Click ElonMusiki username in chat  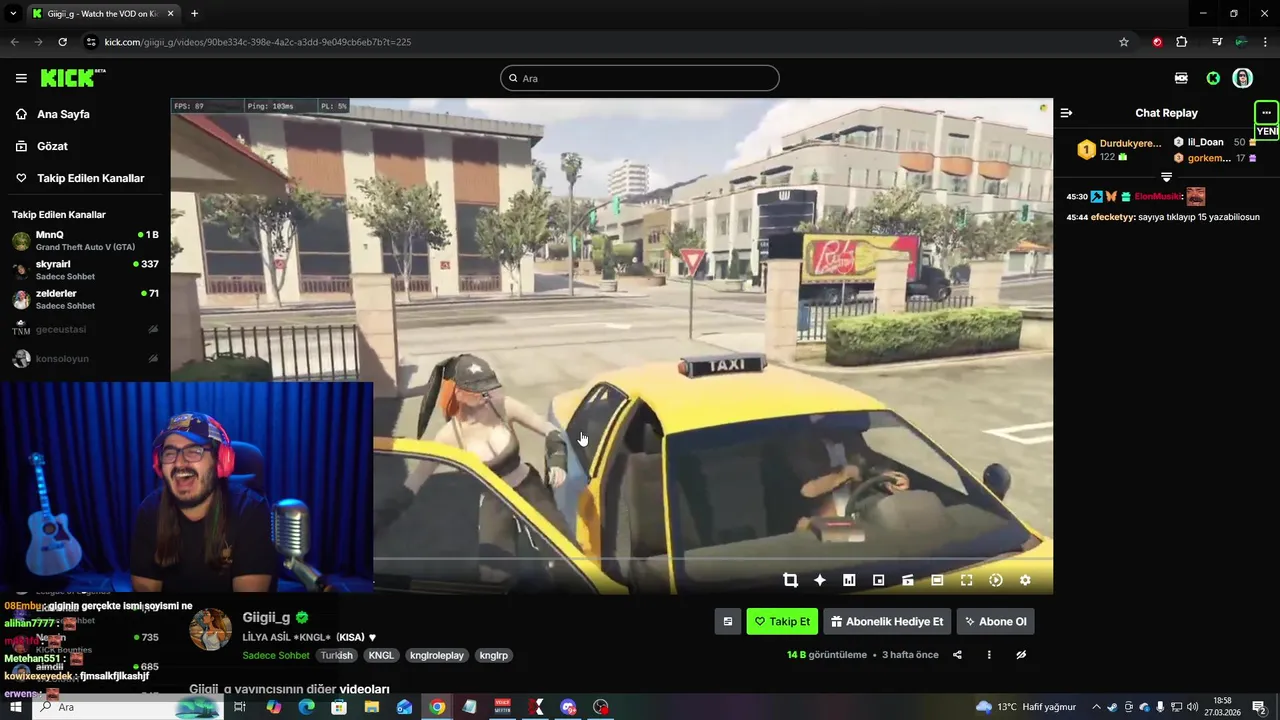pyautogui.click(x=1157, y=197)
